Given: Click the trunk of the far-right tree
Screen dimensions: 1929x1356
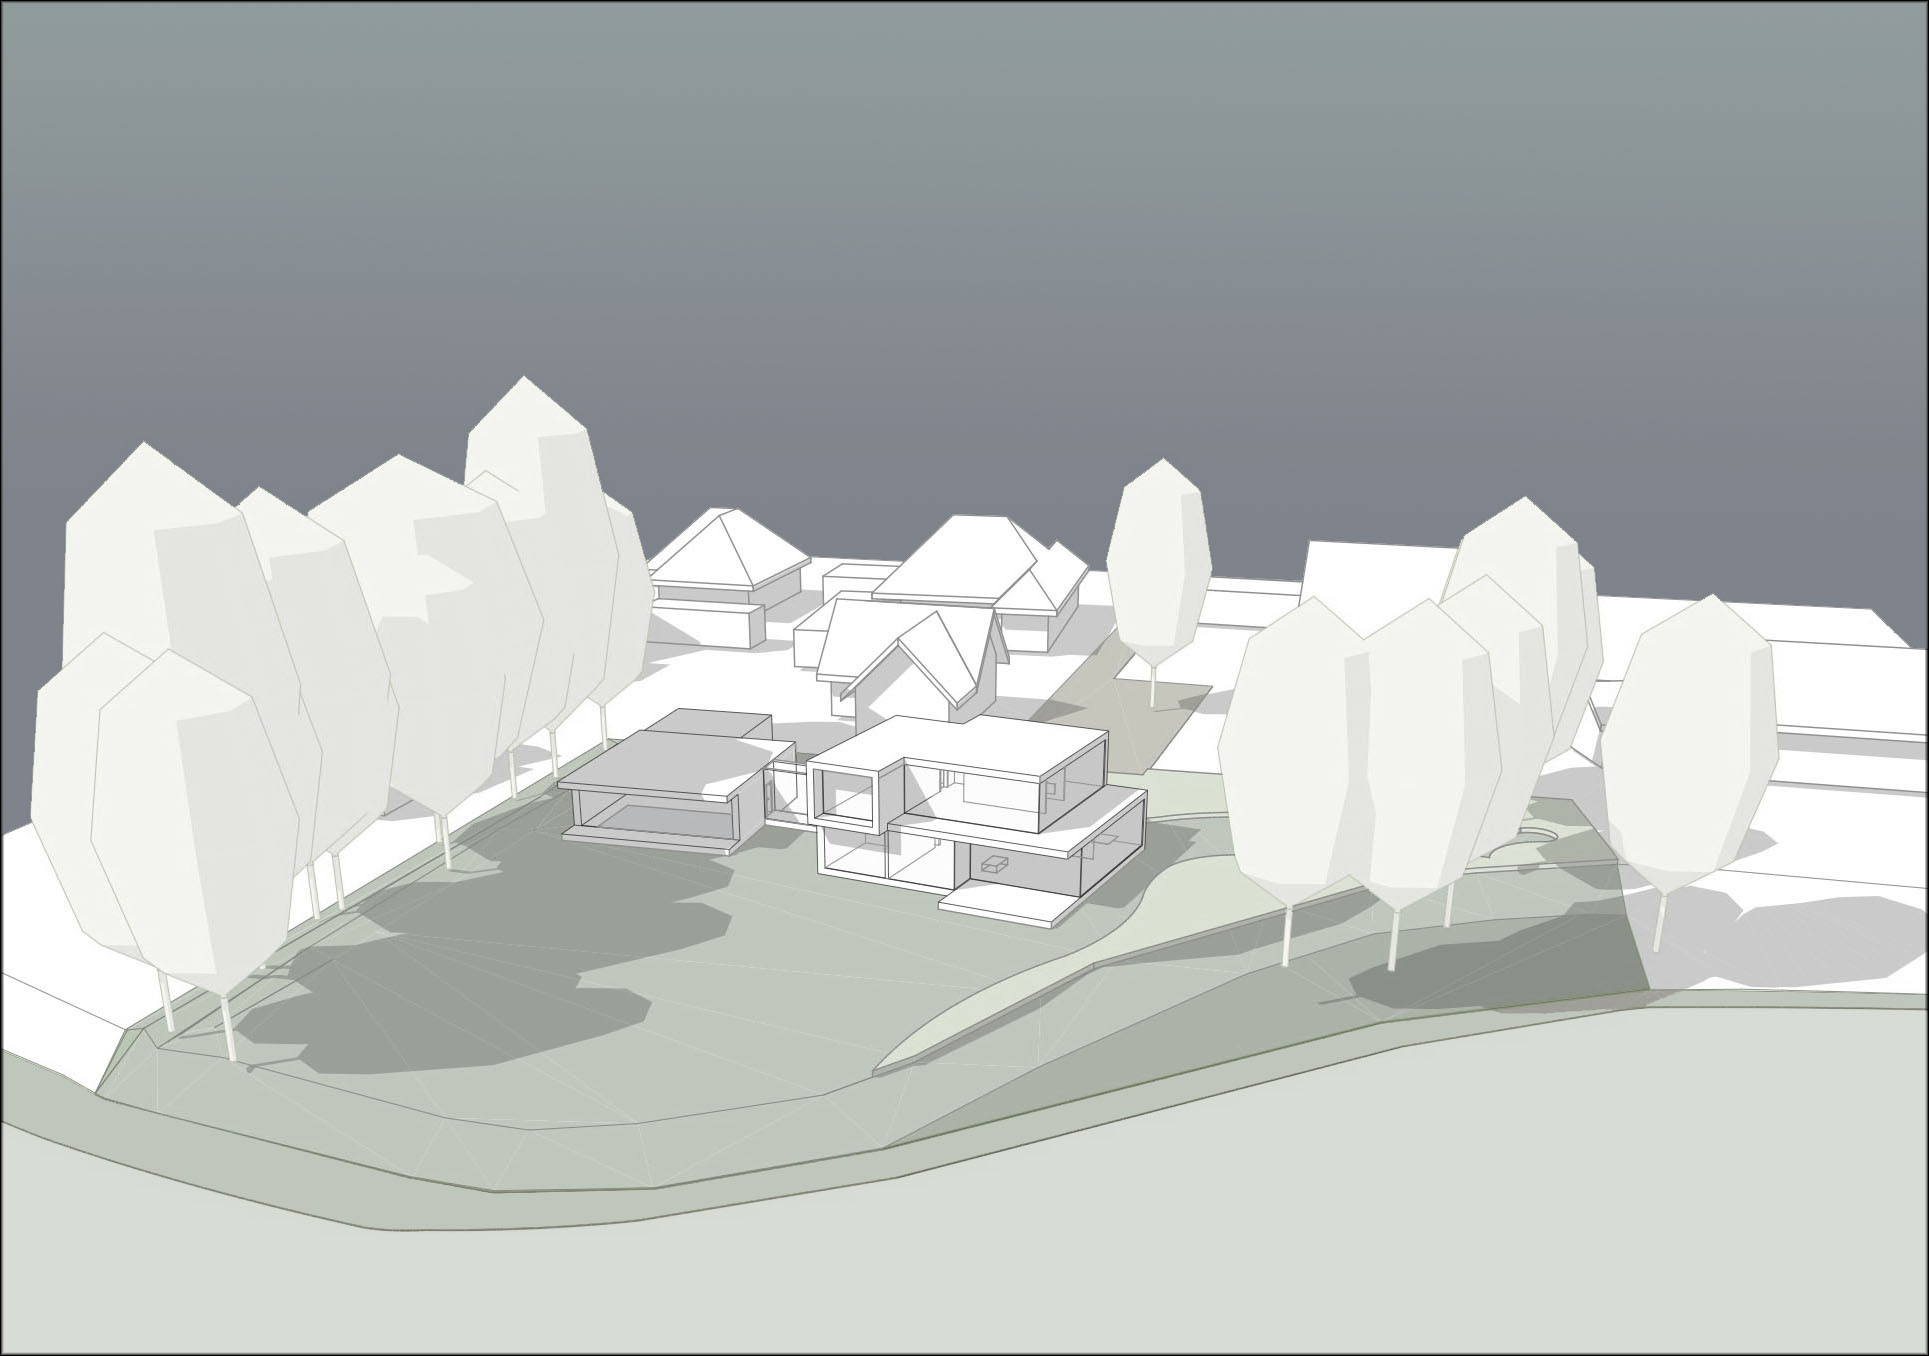Looking at the screenshot, I should pyautogui.click(x=1662, y=921).
